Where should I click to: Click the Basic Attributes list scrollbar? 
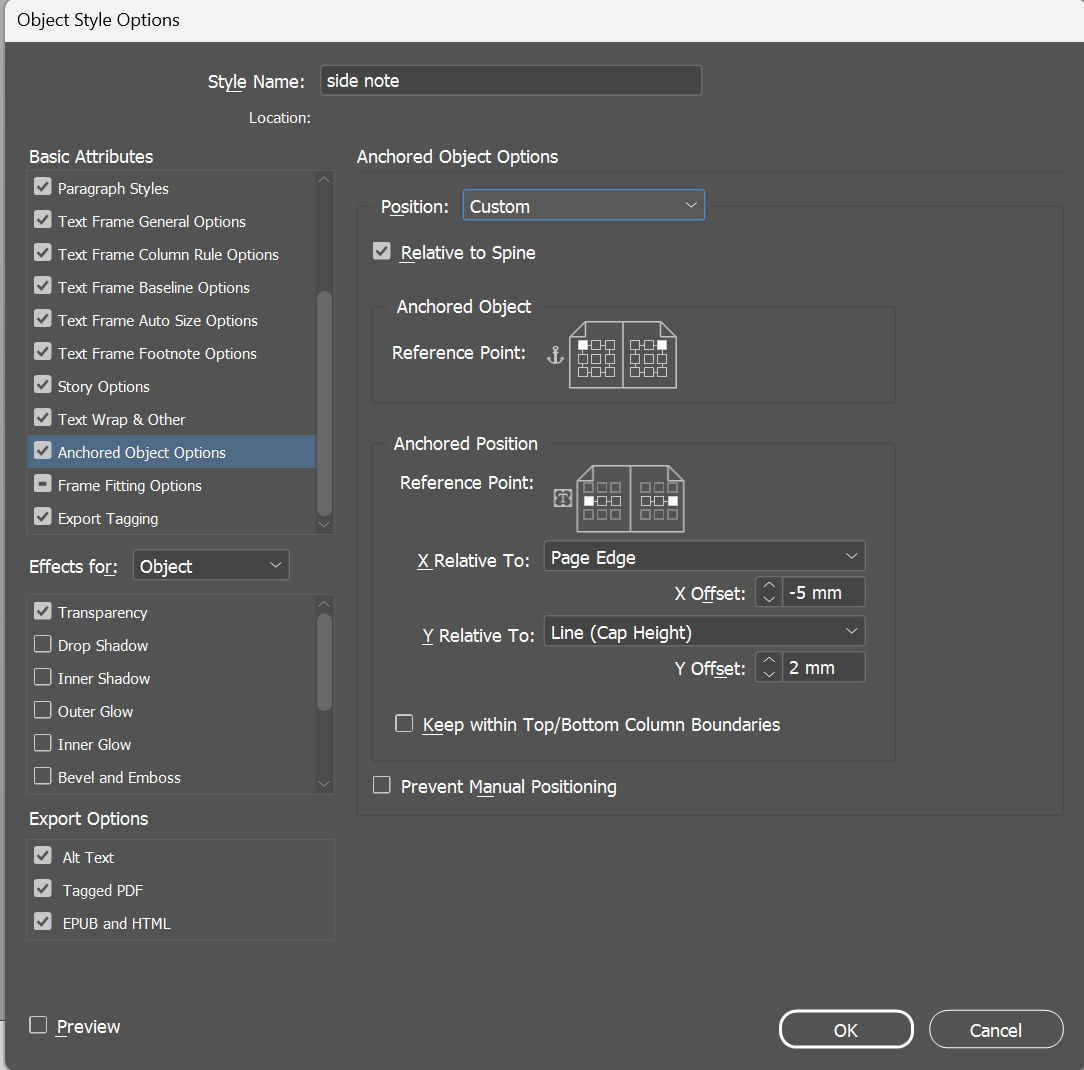pos(323,400)
